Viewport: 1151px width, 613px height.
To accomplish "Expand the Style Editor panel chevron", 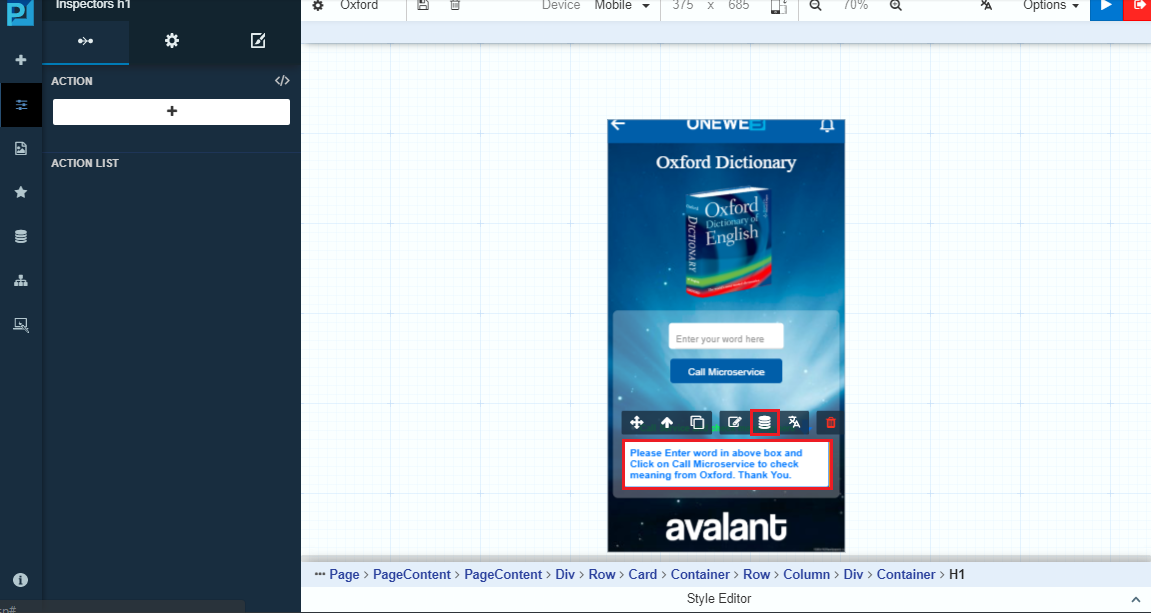I will point(1137,599).
